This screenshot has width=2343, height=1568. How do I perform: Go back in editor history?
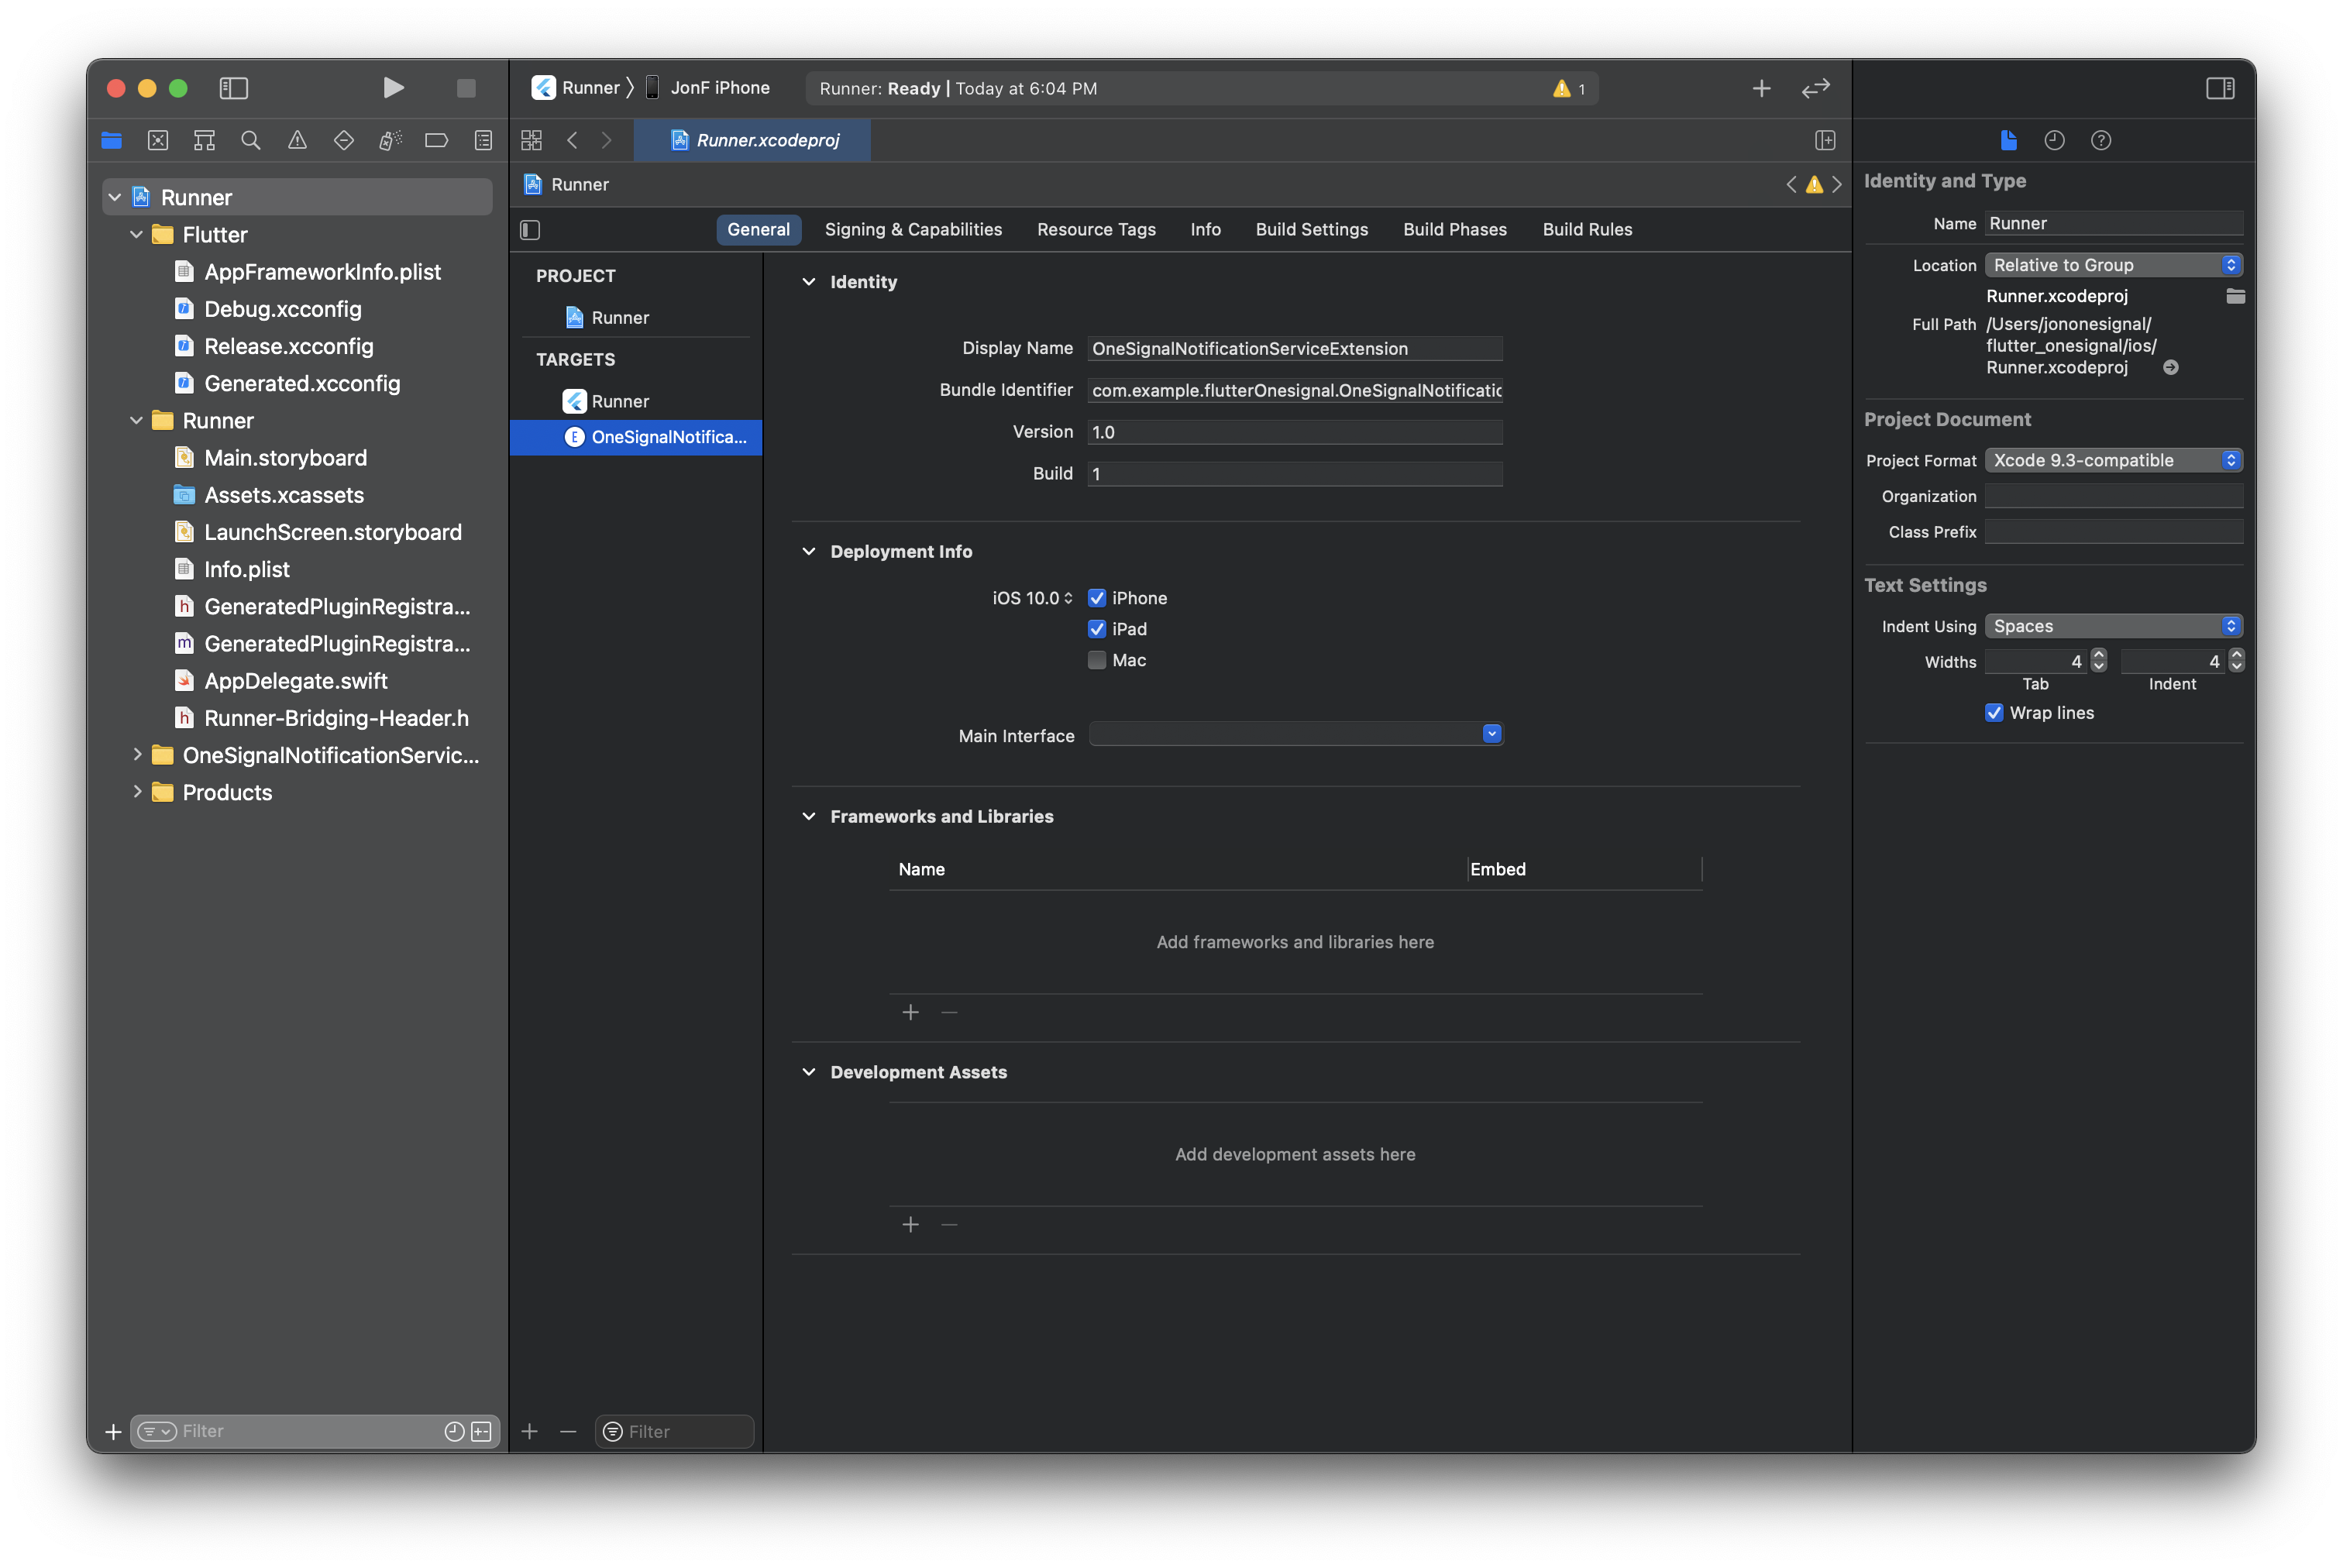(572, 140)
